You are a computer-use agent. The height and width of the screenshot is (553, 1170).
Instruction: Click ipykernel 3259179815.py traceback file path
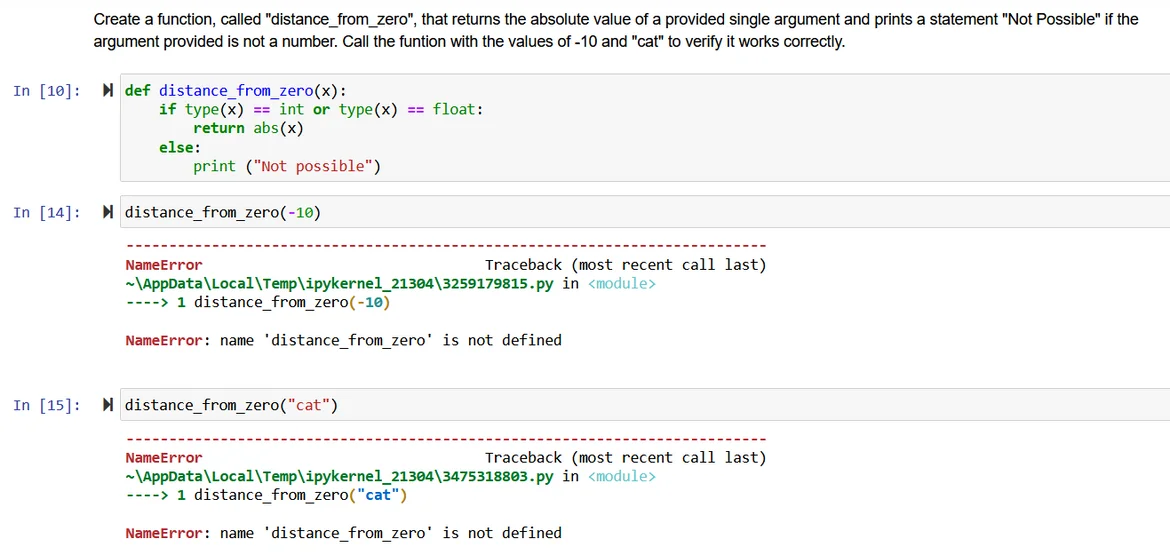[339, 284]
